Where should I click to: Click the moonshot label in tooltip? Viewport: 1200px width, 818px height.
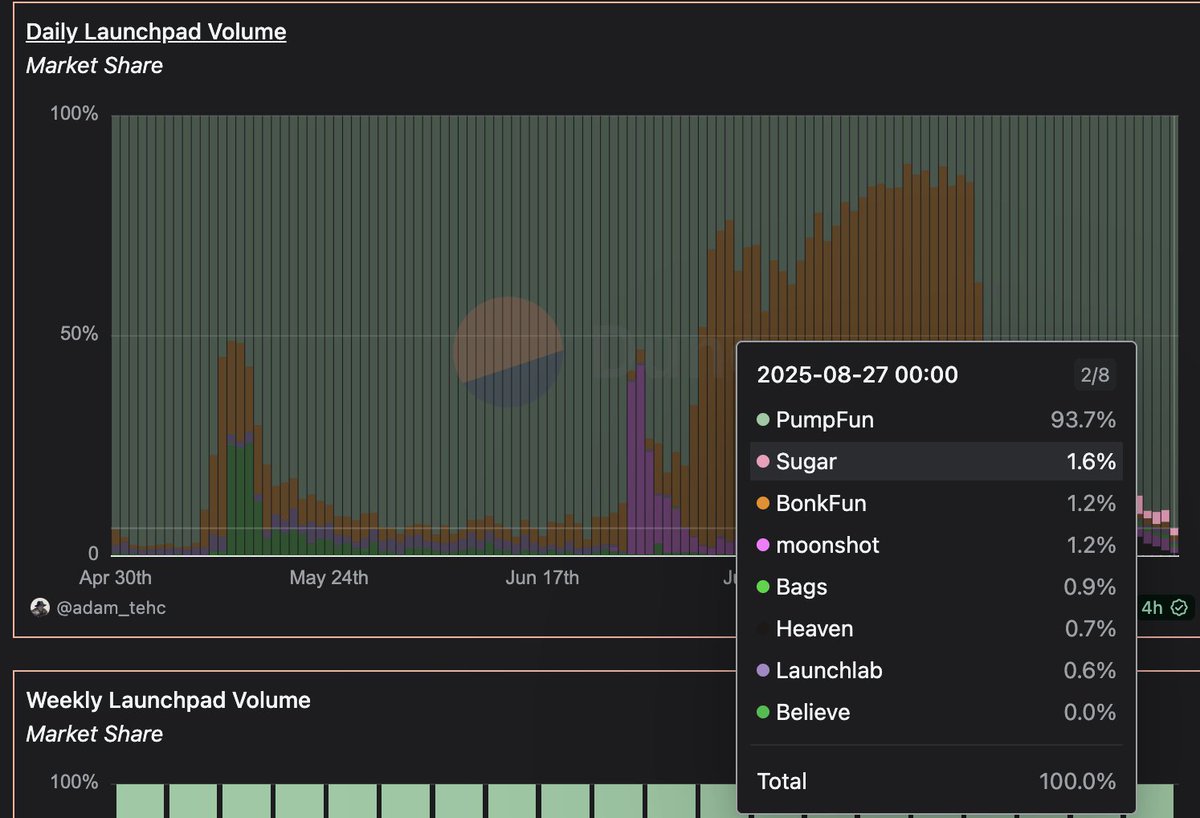[x=828, y=546]
